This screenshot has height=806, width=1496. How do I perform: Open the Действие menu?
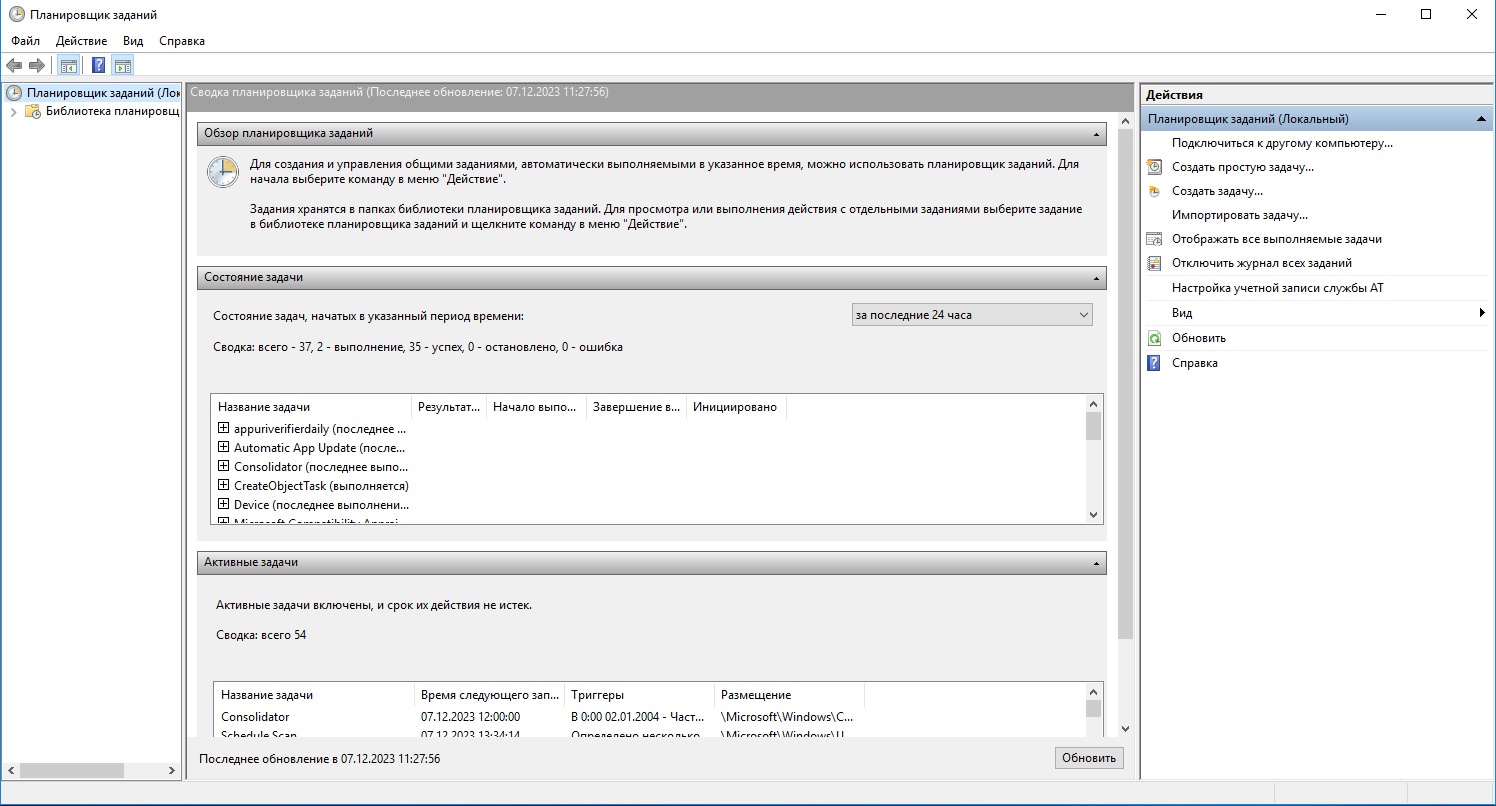coord(82,41)
